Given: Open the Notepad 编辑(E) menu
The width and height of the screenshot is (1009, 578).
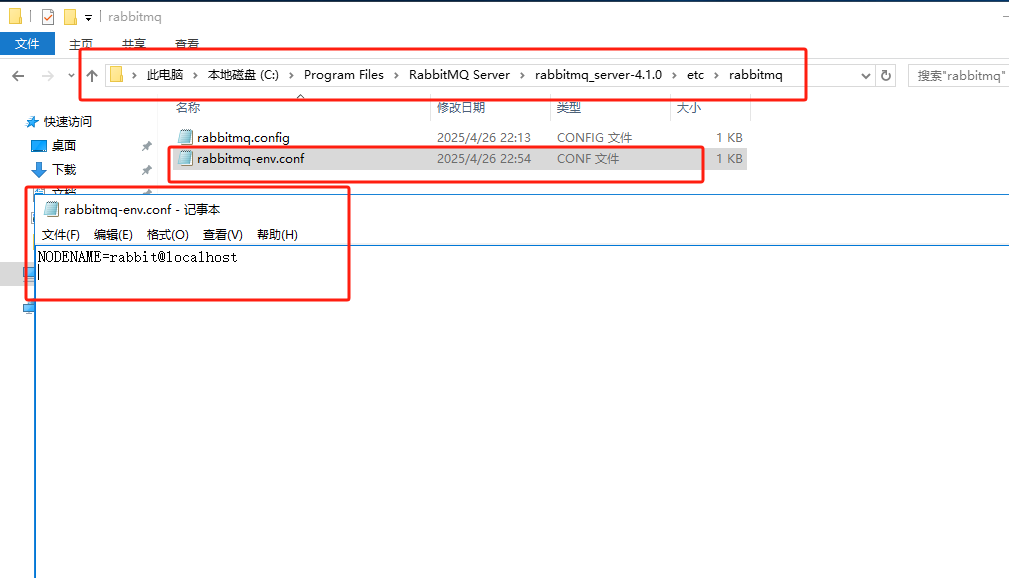Looking at the screenshot, I should pos(113,235).
